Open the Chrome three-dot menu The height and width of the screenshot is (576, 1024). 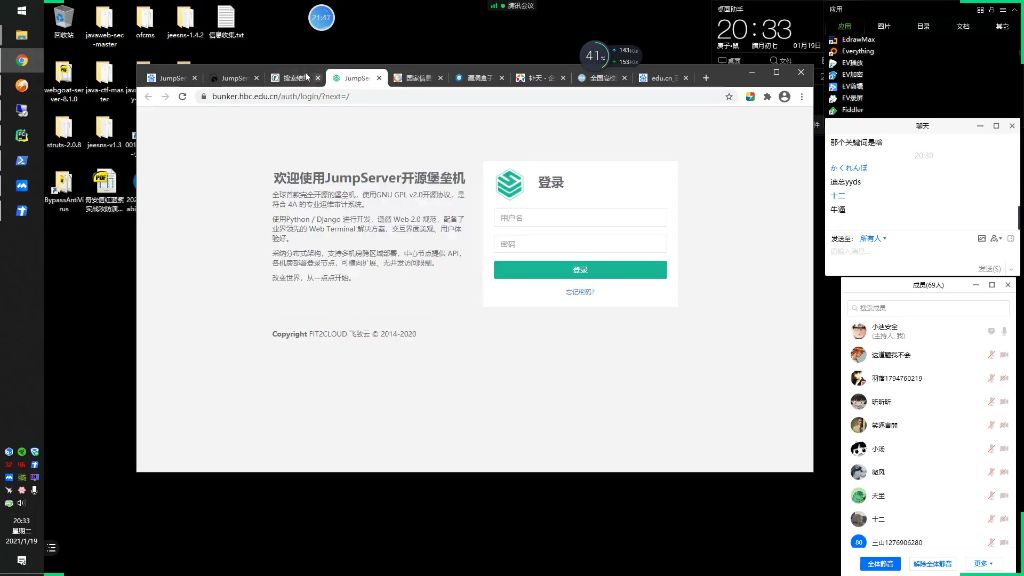pyautogui.click(x=802, y=97)
